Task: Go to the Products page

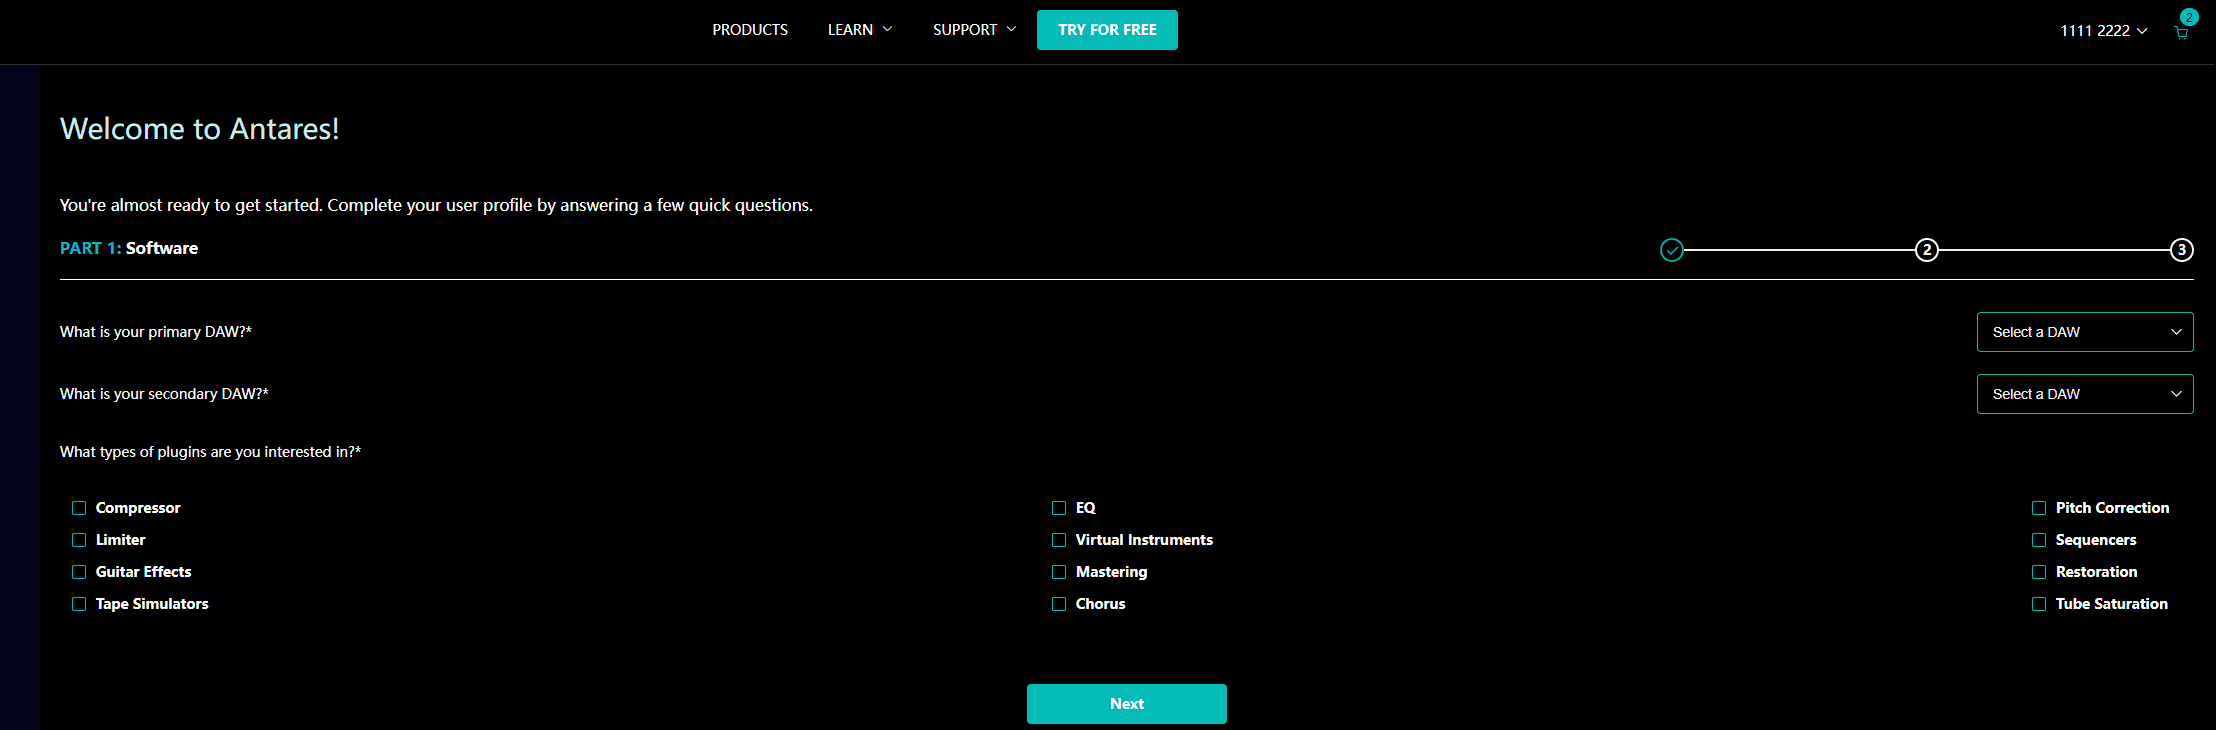Action: [750, 30]
